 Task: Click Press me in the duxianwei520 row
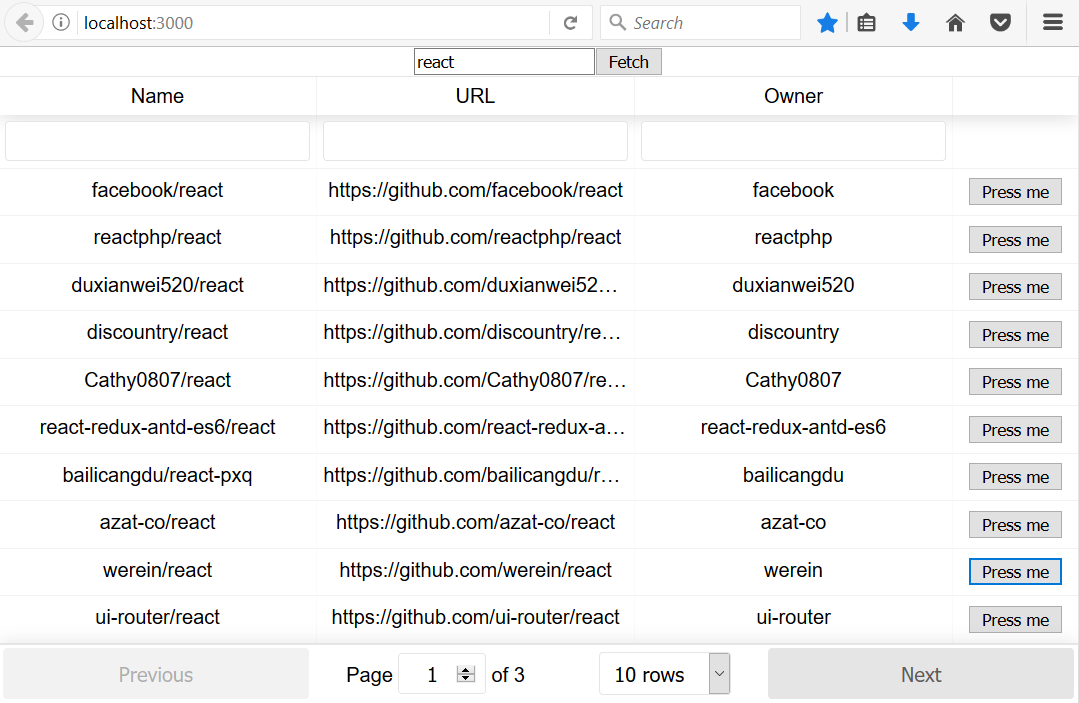point(1015,287)
